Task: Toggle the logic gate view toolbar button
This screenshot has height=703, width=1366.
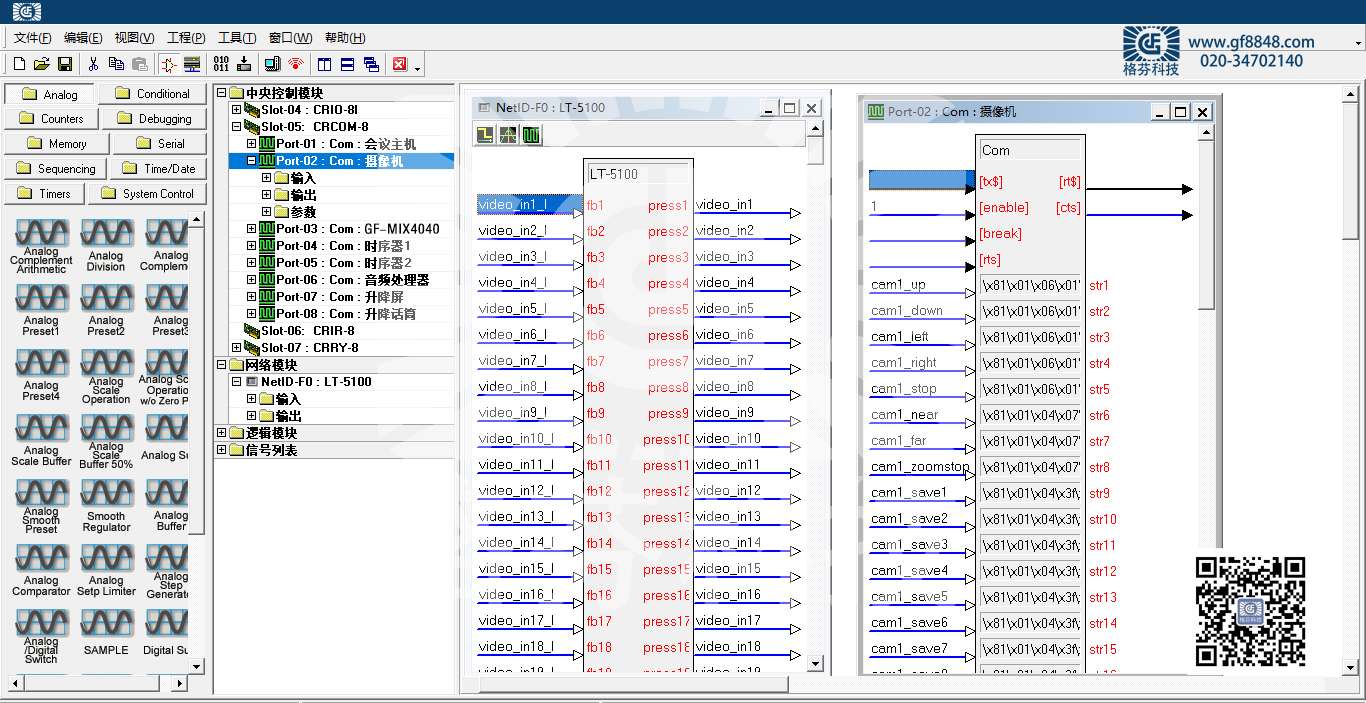Action: pos(168,64)
